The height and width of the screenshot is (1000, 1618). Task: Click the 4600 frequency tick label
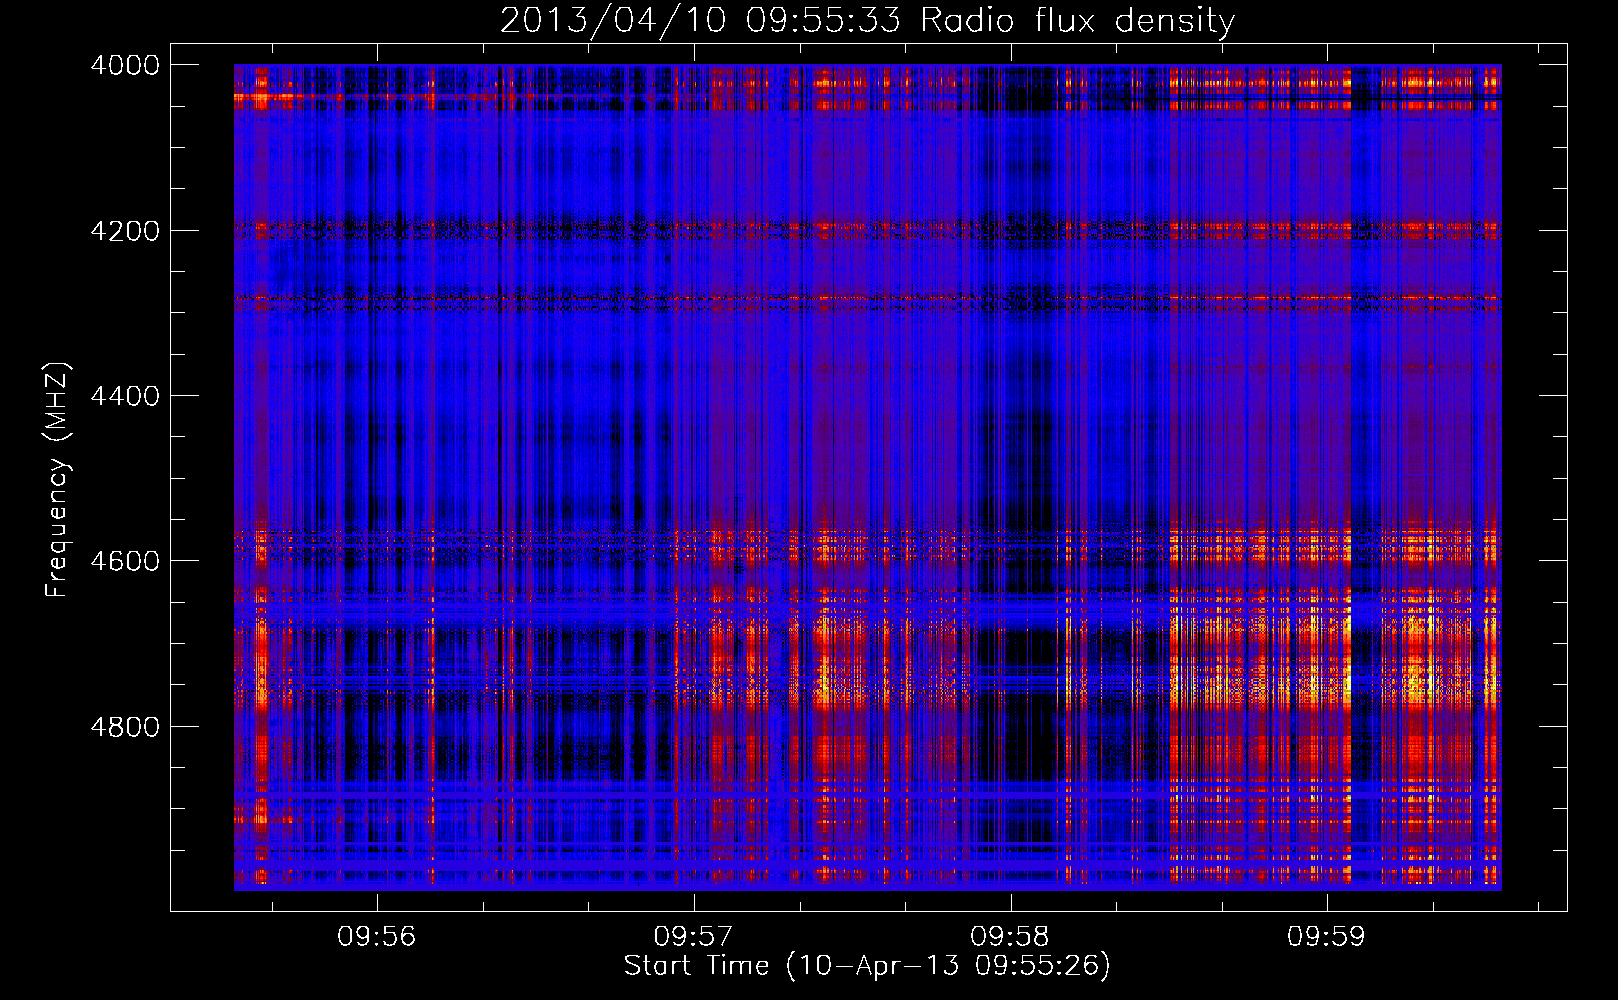(x=125, y=561)
